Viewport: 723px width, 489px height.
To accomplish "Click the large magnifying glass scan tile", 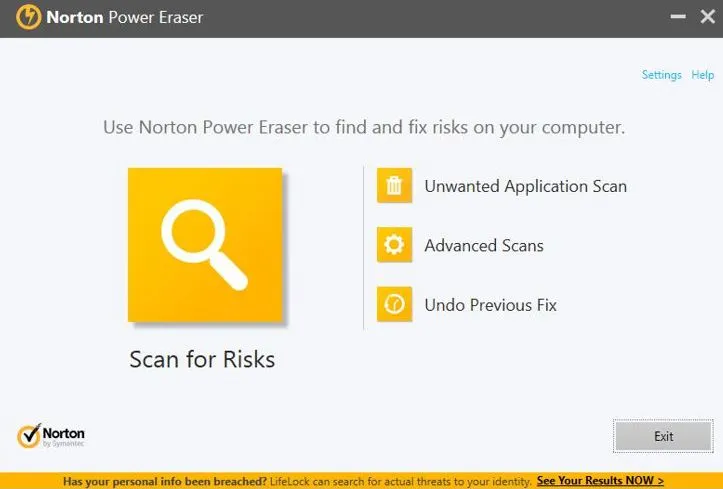I will tap(205, 245).
